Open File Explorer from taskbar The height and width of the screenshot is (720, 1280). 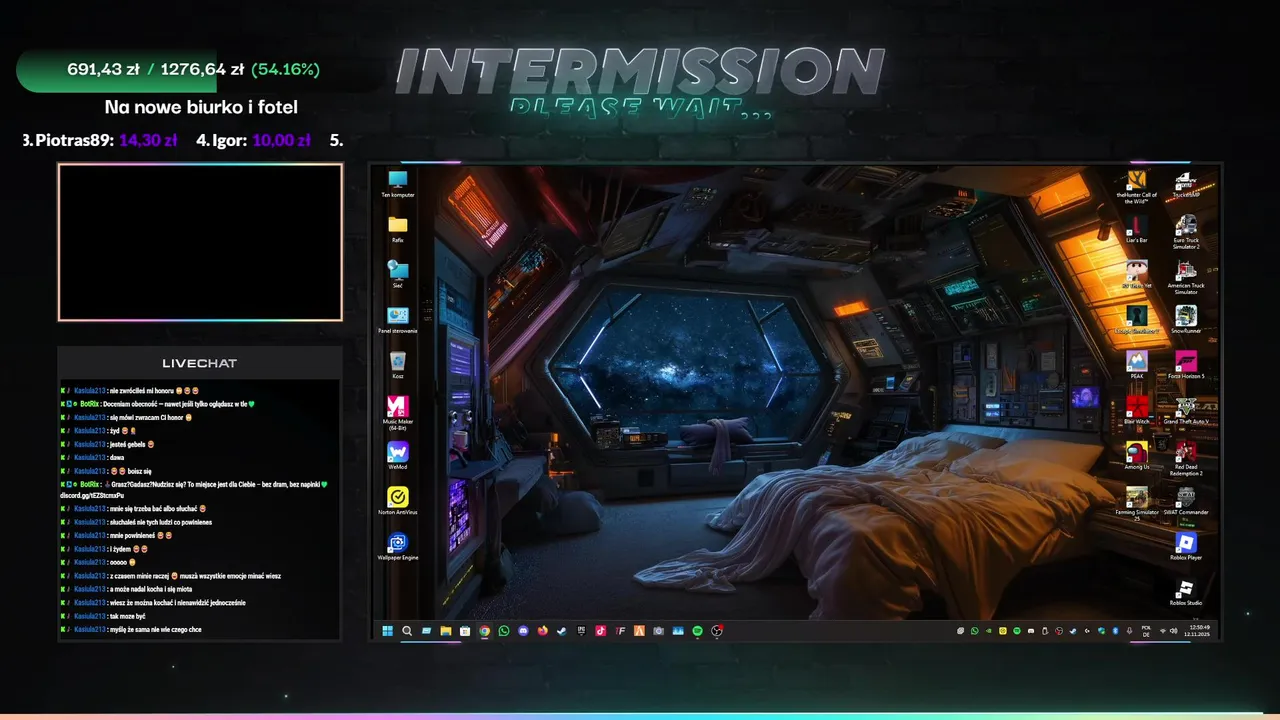point(446,631)
